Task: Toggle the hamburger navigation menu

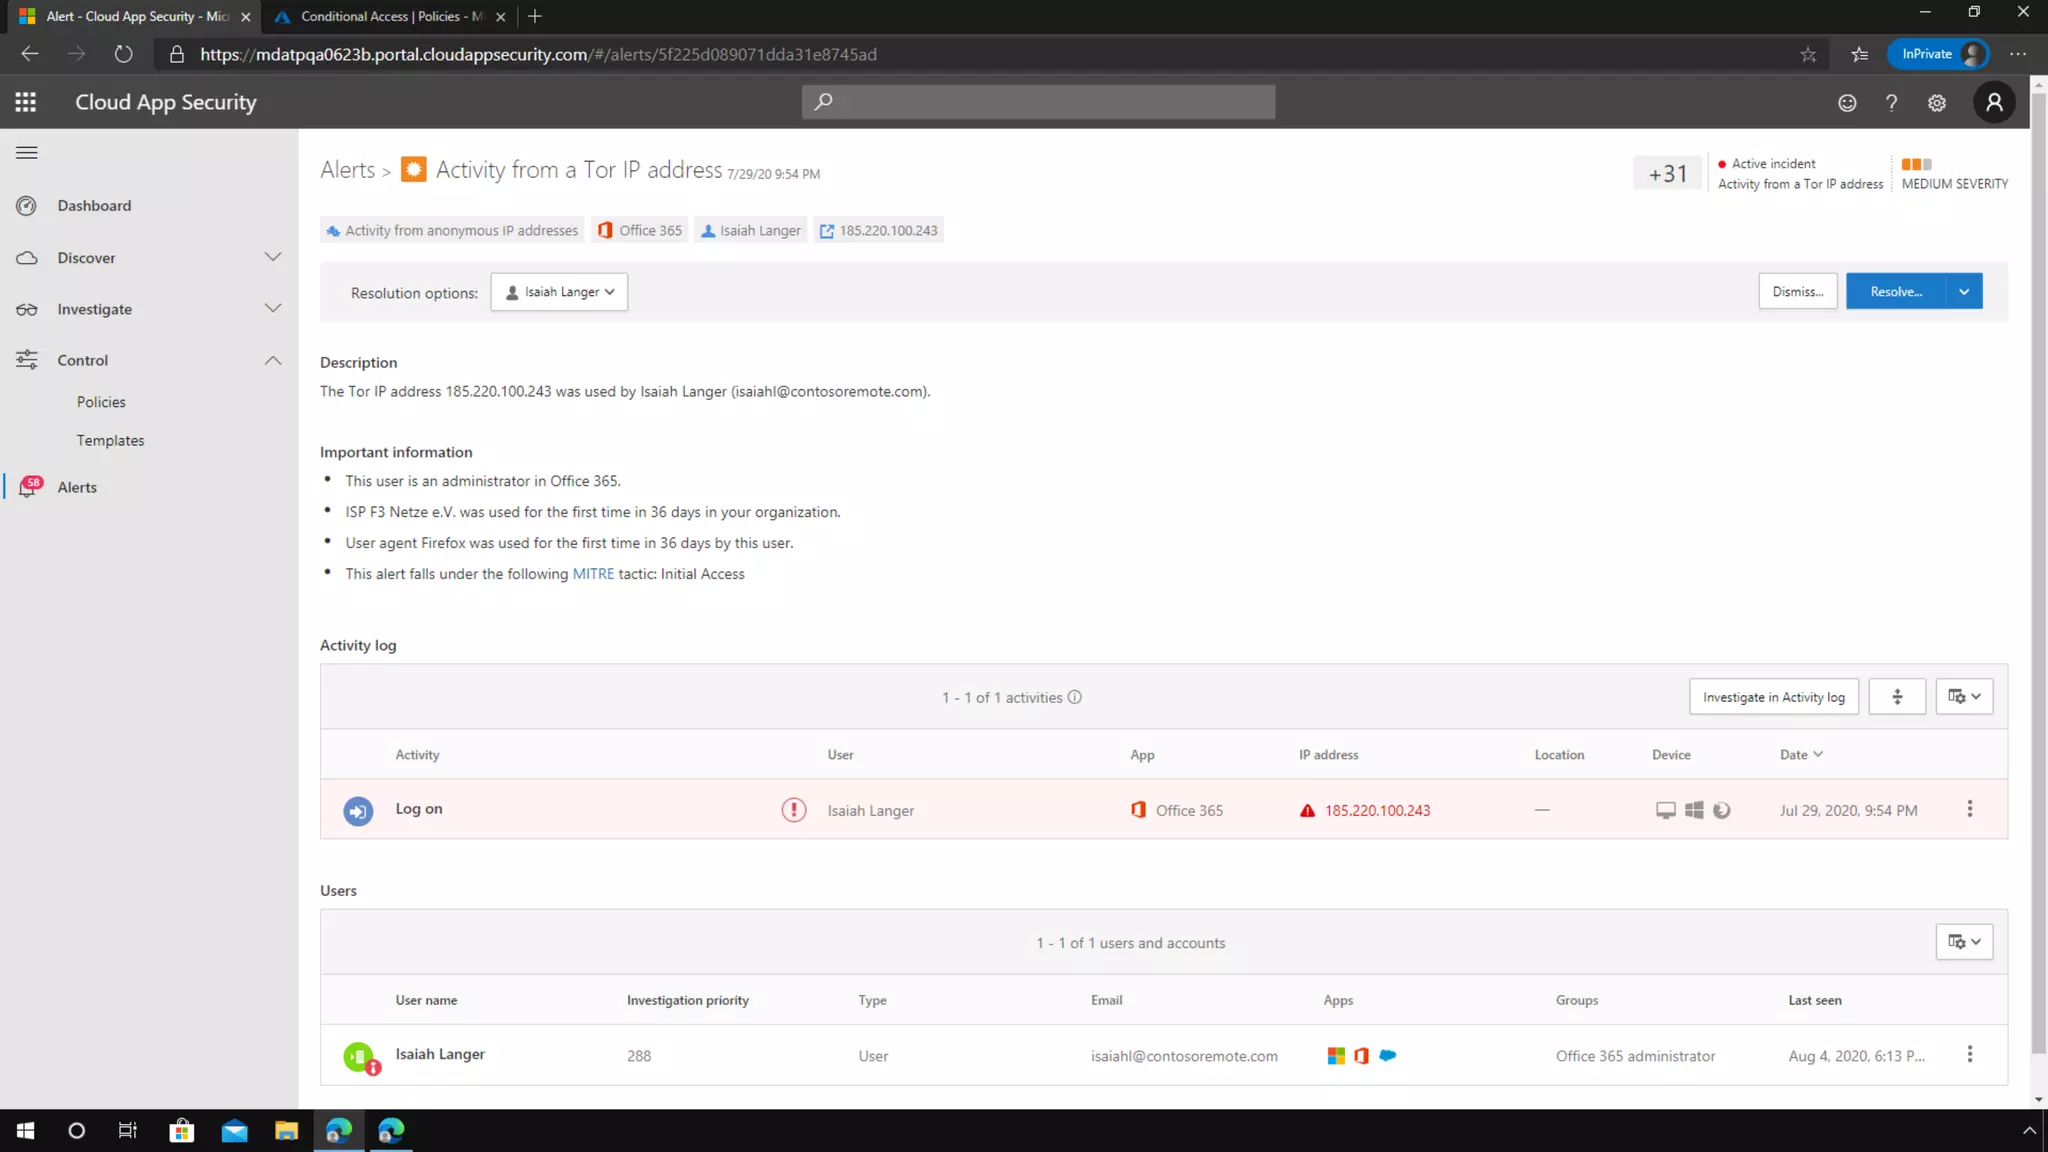Action: [27, 153]
